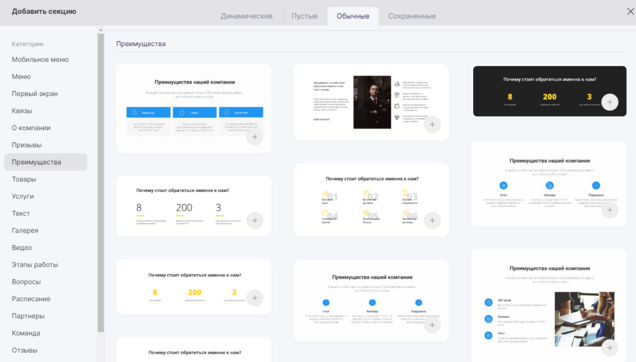Viewport: 636px width, 362px height.
Task: Add the black-background statistics section with plus
Action: (610, 102)
